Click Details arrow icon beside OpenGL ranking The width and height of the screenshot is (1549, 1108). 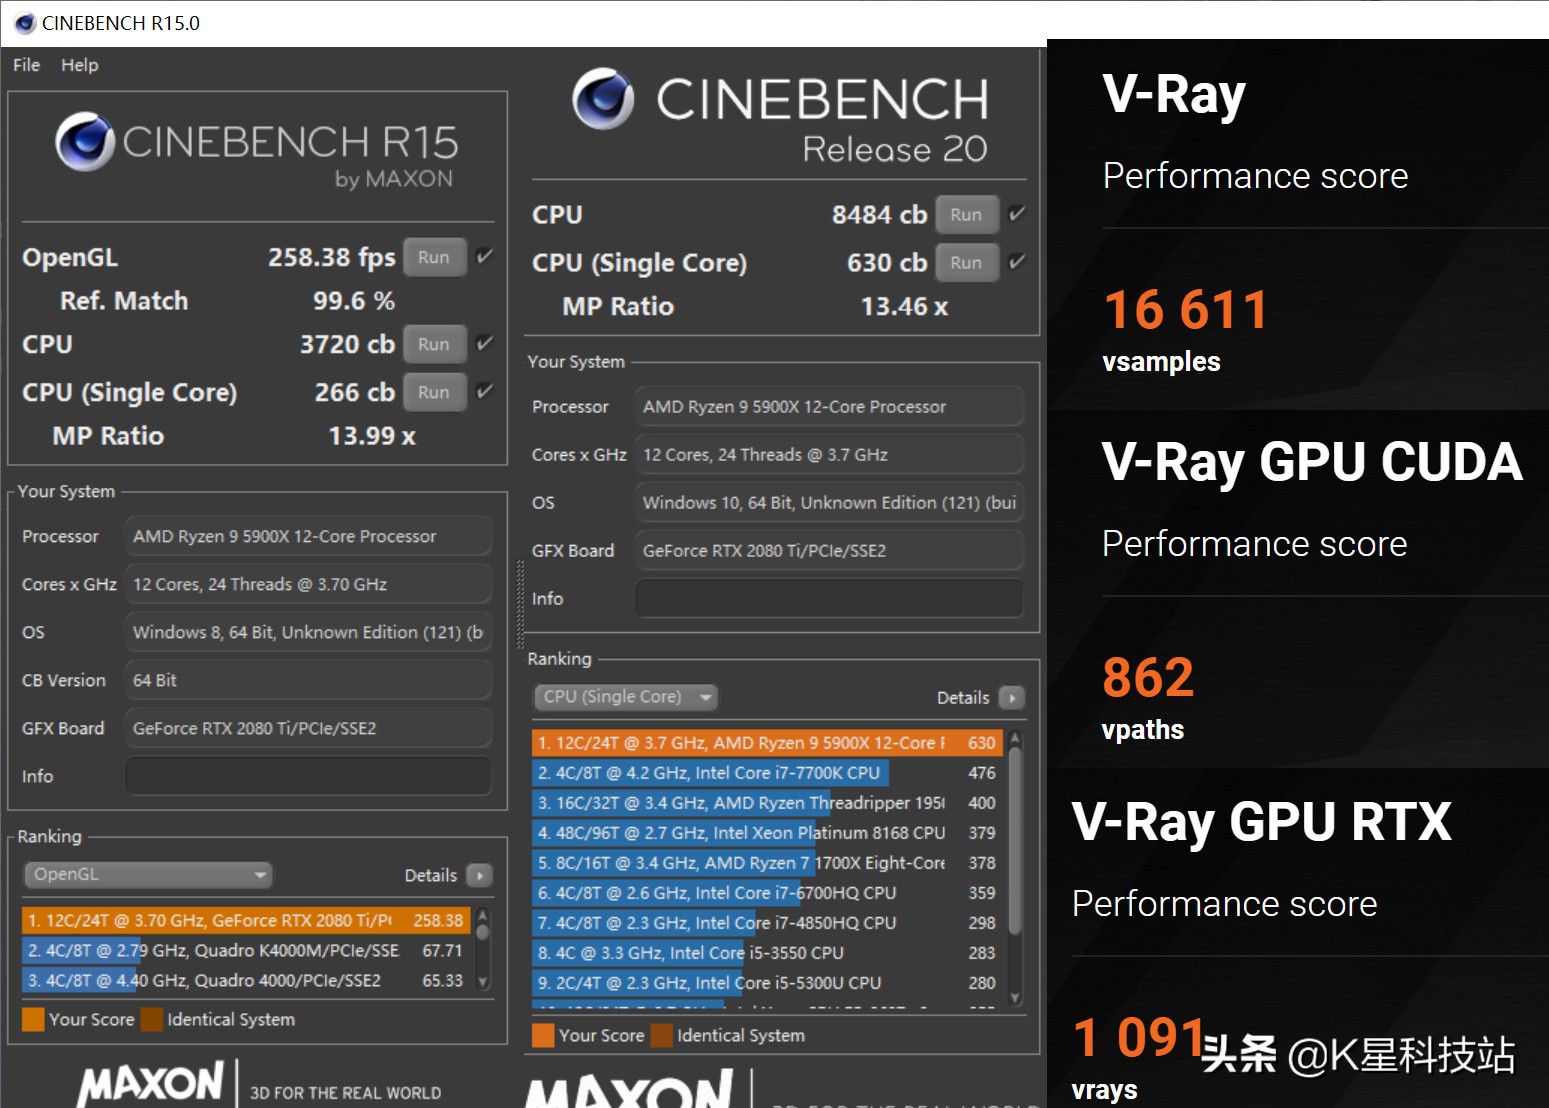[x=480, y=876]
